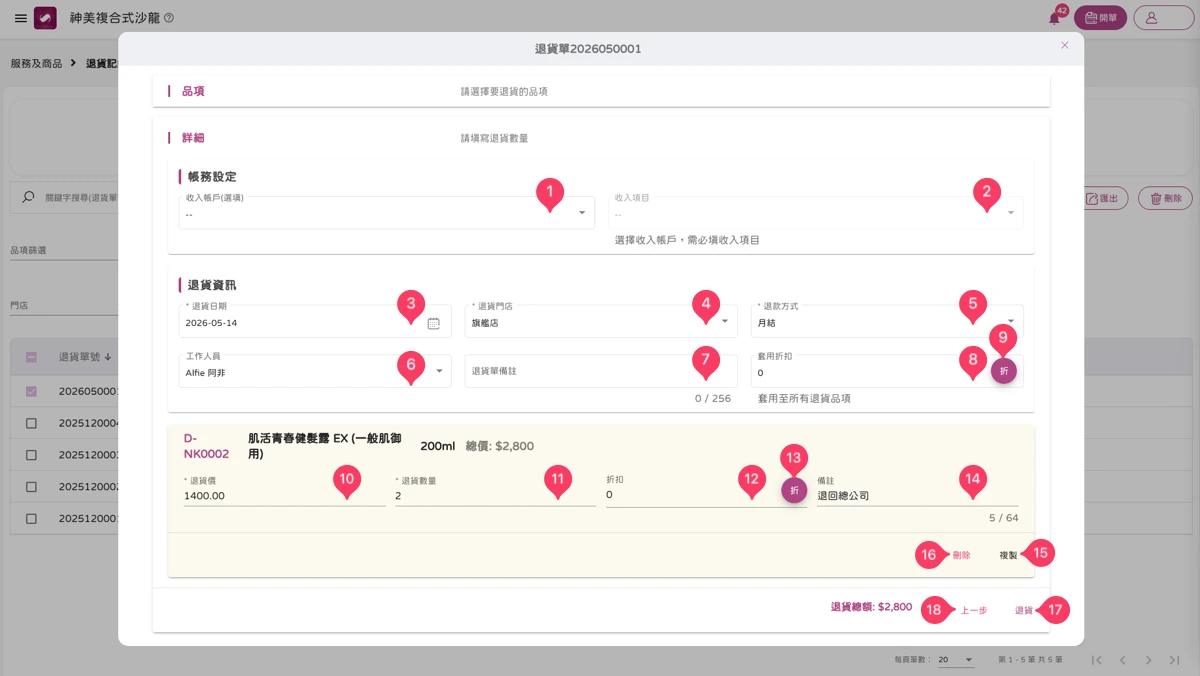
Task: Click the 第 1 - 5 筆 共 5 筆 text
Action: click(x=1030, y=660)
